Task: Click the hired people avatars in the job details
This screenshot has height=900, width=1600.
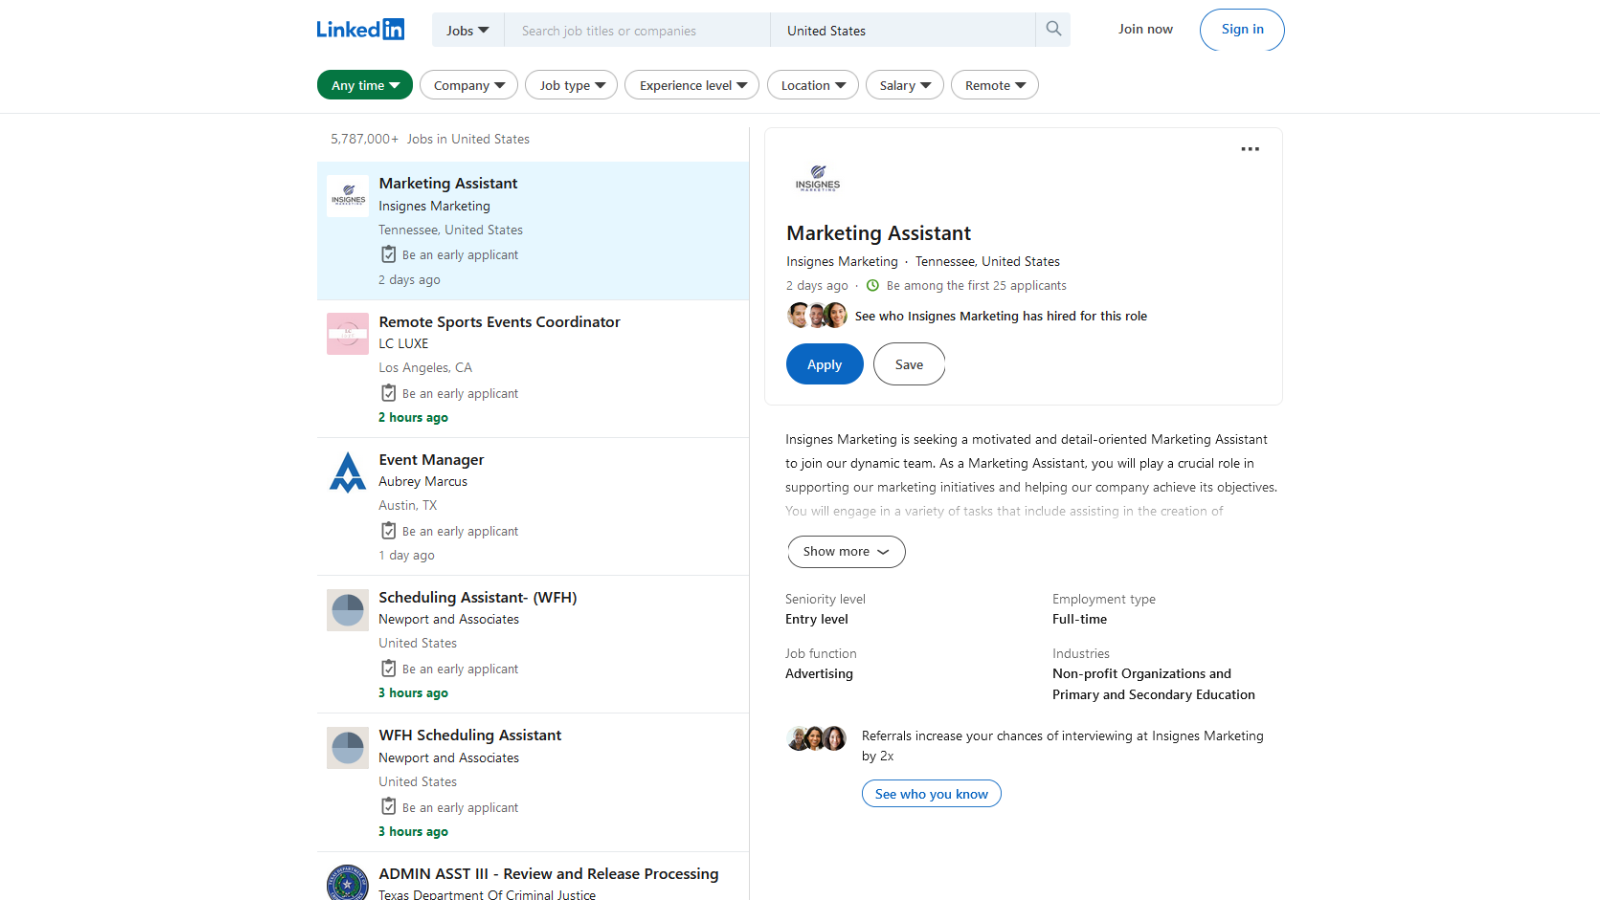Action: [x=817, y=315]
